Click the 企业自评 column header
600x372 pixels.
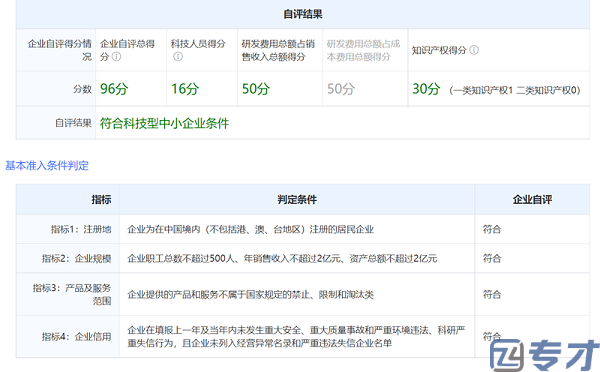[x=532, y=199]
